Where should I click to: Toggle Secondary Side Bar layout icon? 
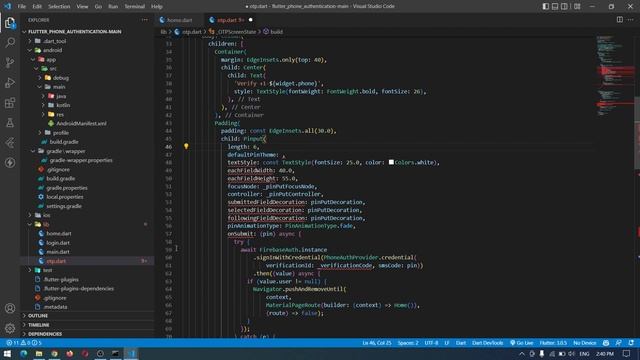564,6
